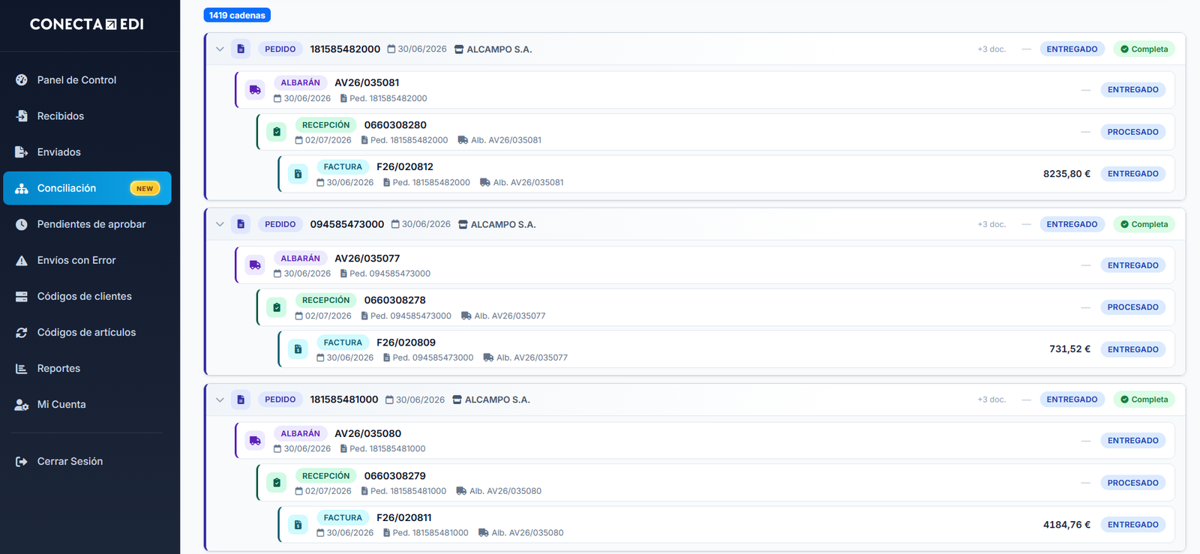Viewport: 1200px width, 554px height.
Task: Click the Reportes chart icon in sidebar
Action: tap(21, 368)
